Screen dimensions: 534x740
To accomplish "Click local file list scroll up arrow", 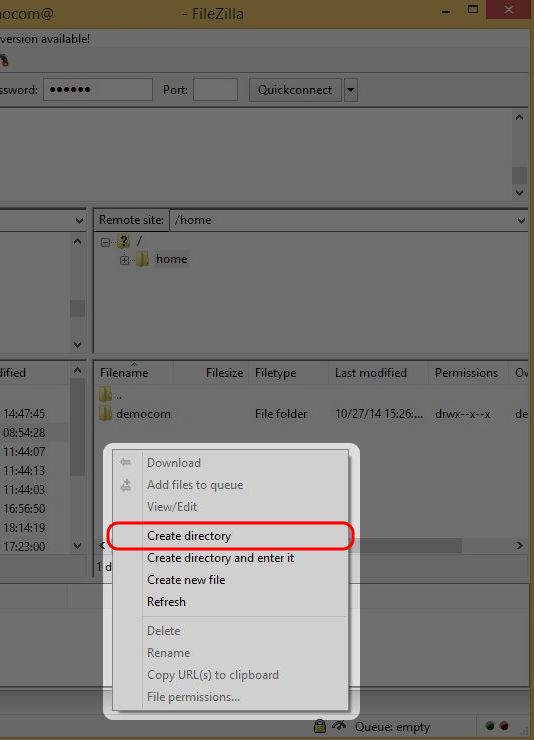I will click(x=78, y=370).
